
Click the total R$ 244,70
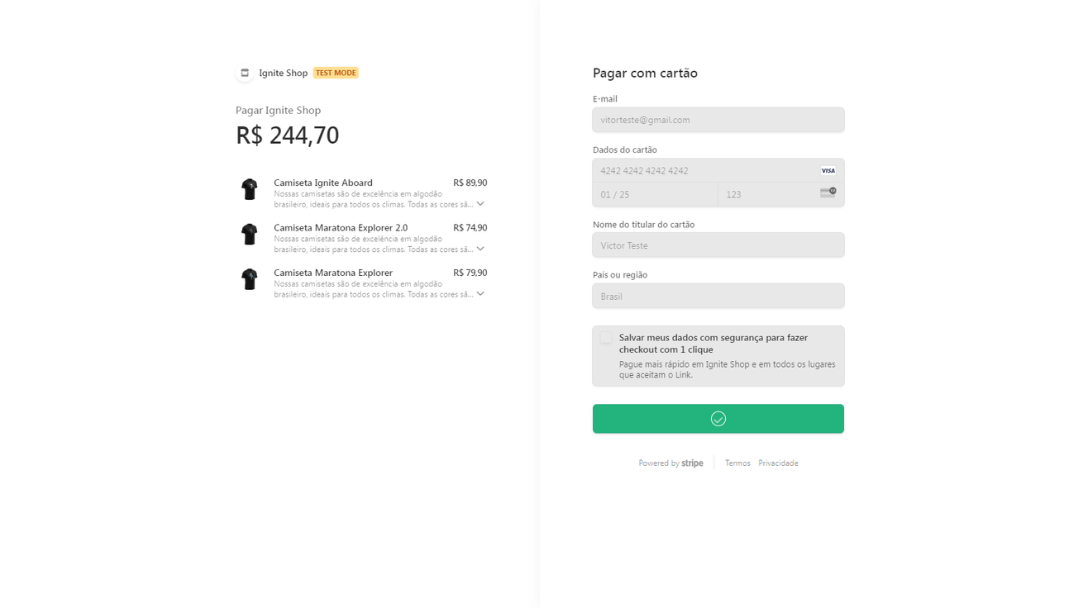287,136
